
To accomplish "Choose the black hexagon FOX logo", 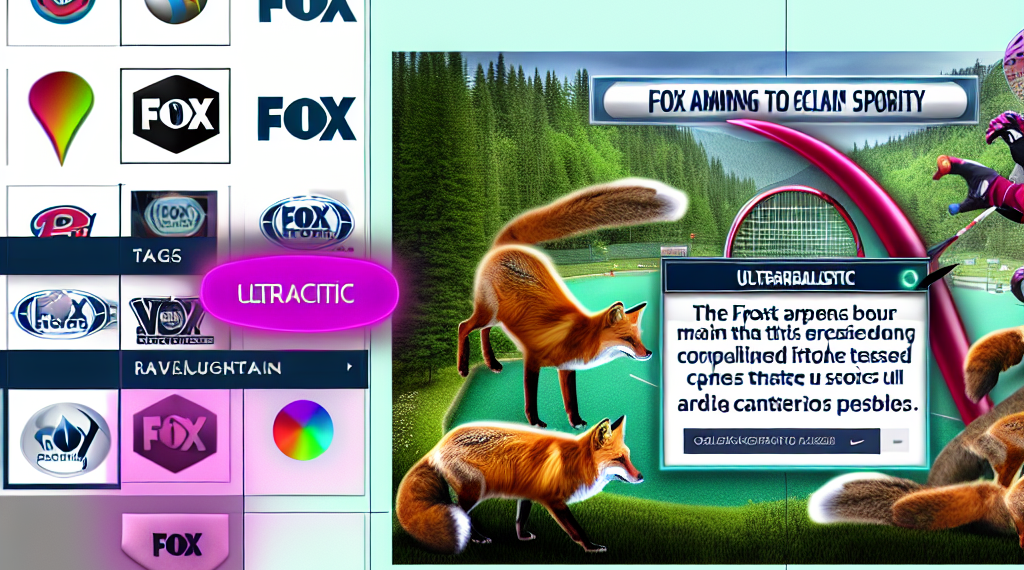I will point(175,115).
